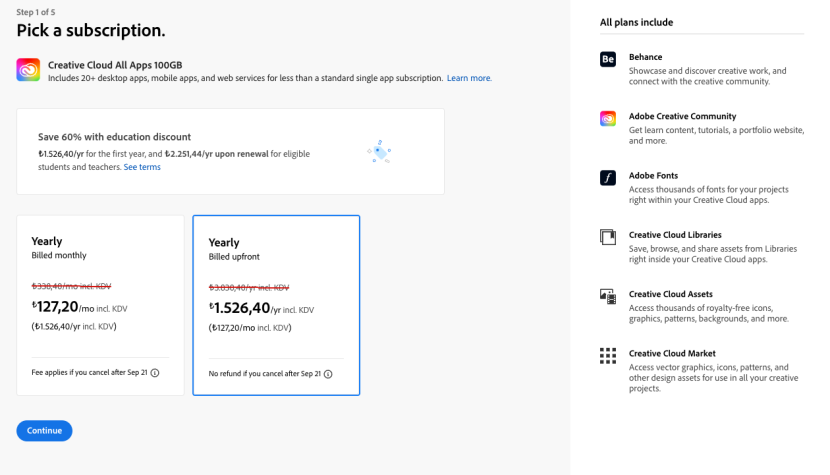Click the Behance icon
Viewport: 830px width, 475px height.
pyautogui.click(x=608, y=59)
